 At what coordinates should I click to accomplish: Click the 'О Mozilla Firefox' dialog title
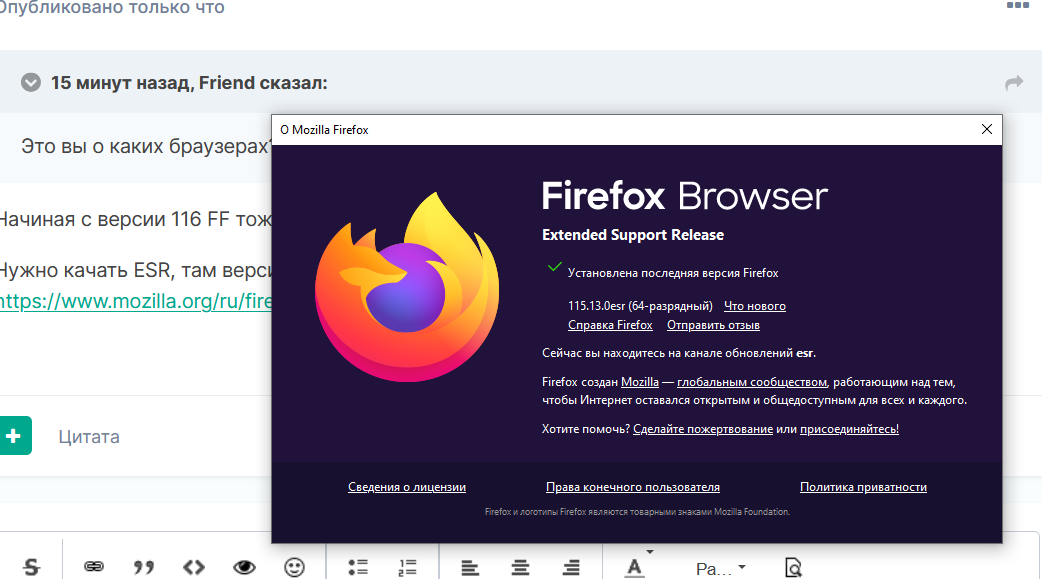(x=324, y=130)
